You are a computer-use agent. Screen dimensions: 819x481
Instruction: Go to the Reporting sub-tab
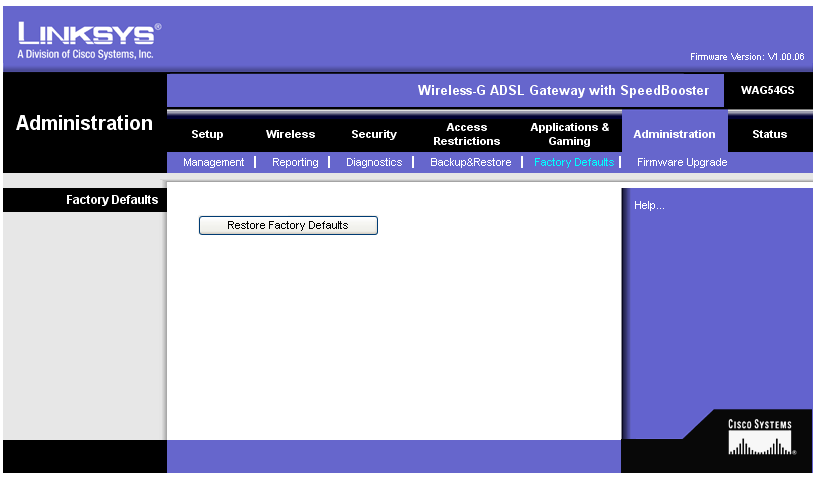coord(295,162)
